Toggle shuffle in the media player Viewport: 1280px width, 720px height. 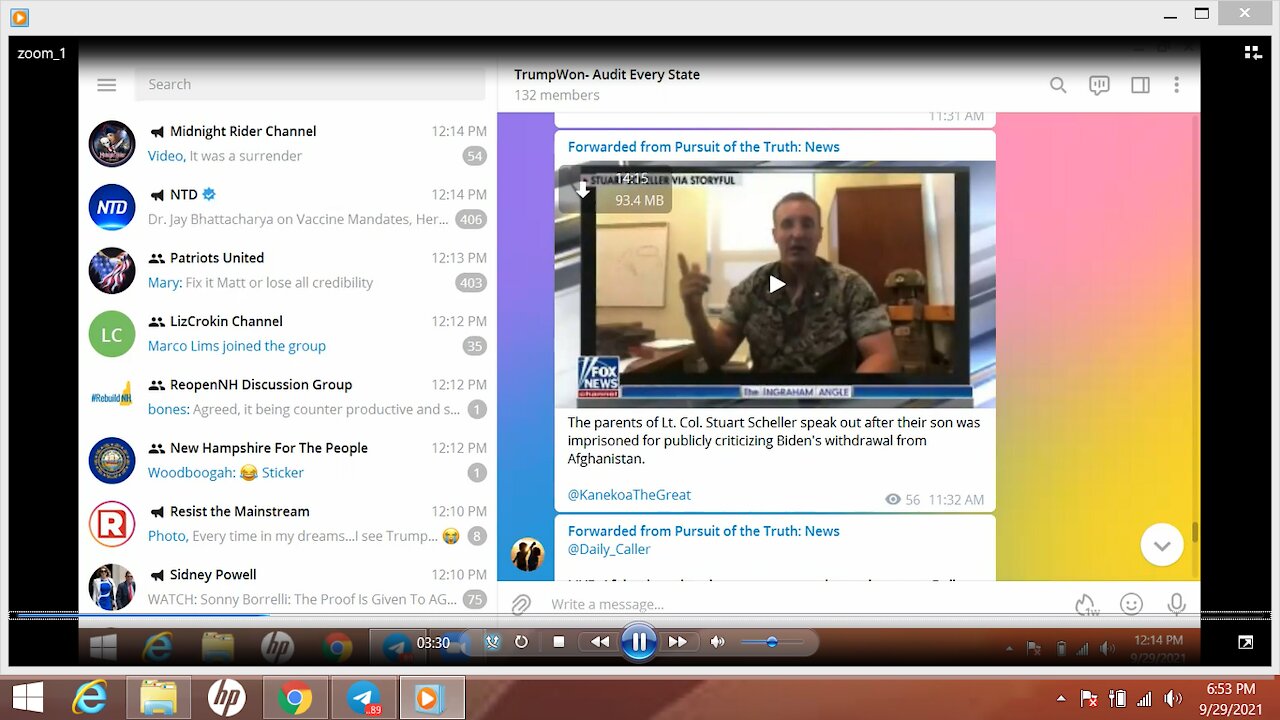click(492, 642)
